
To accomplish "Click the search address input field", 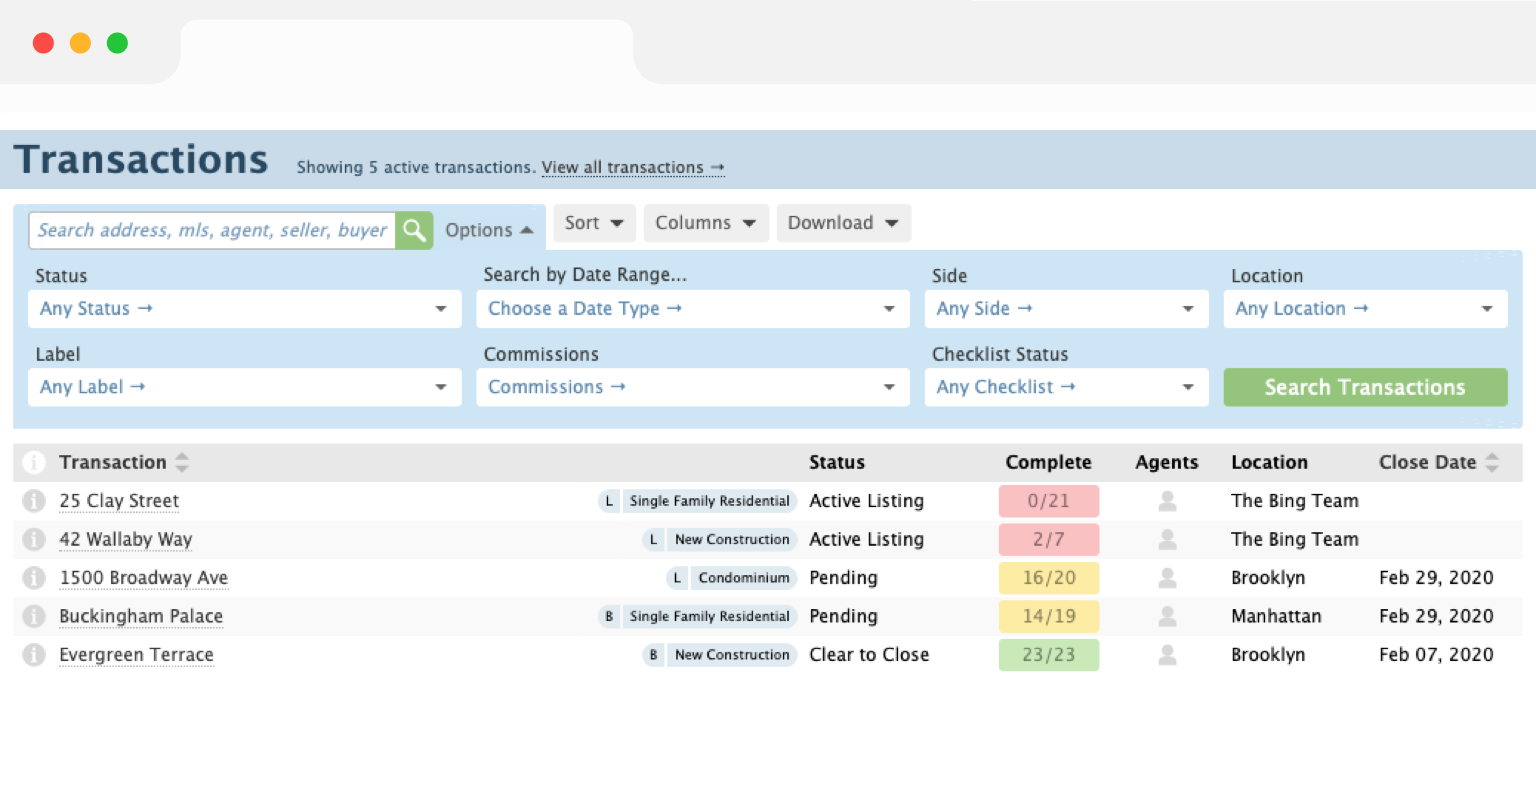I will coord(212,230).
